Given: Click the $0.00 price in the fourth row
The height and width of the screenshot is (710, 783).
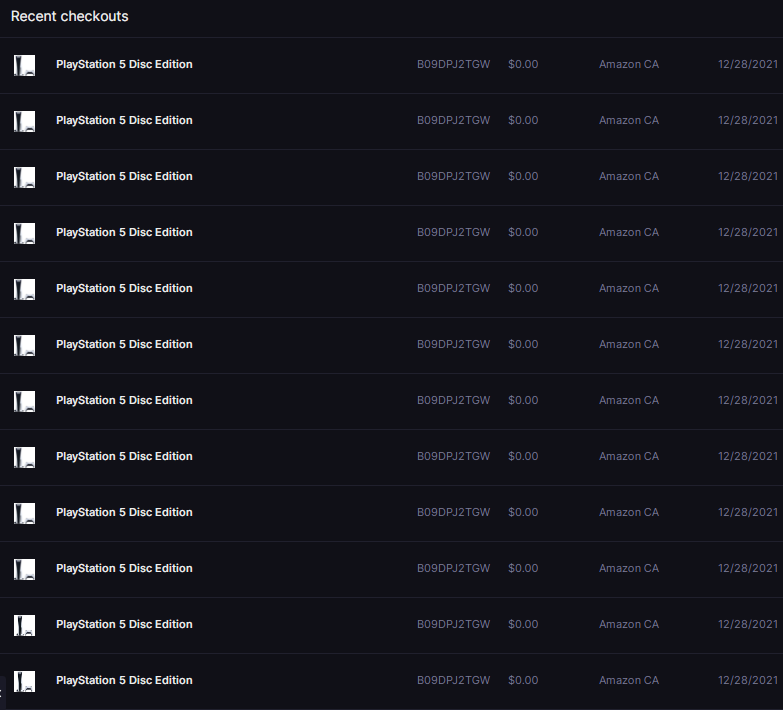Looking at the screenshot, I should point(523,232).
